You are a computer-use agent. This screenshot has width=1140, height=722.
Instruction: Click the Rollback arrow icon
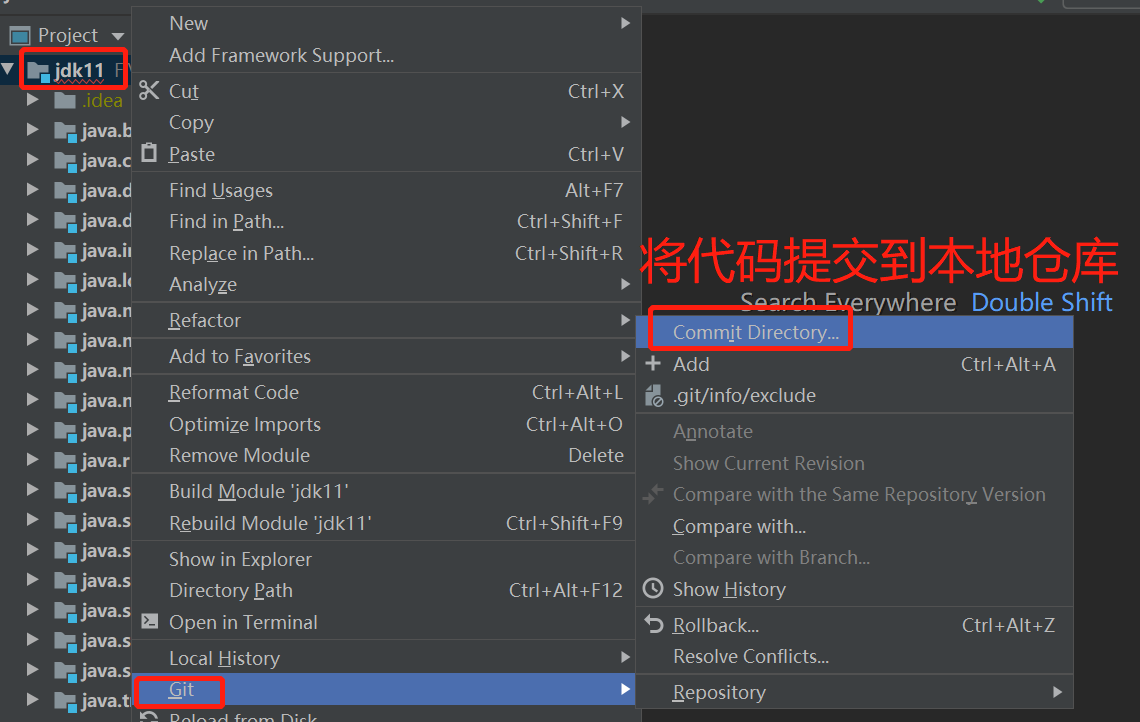(654, 624)
